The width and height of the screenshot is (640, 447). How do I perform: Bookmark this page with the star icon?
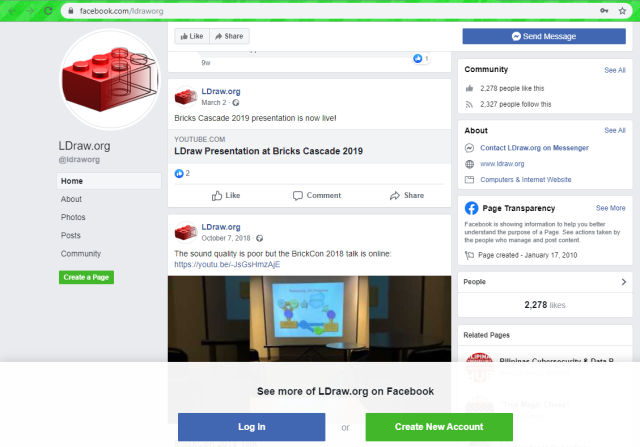tap(622, 11)
